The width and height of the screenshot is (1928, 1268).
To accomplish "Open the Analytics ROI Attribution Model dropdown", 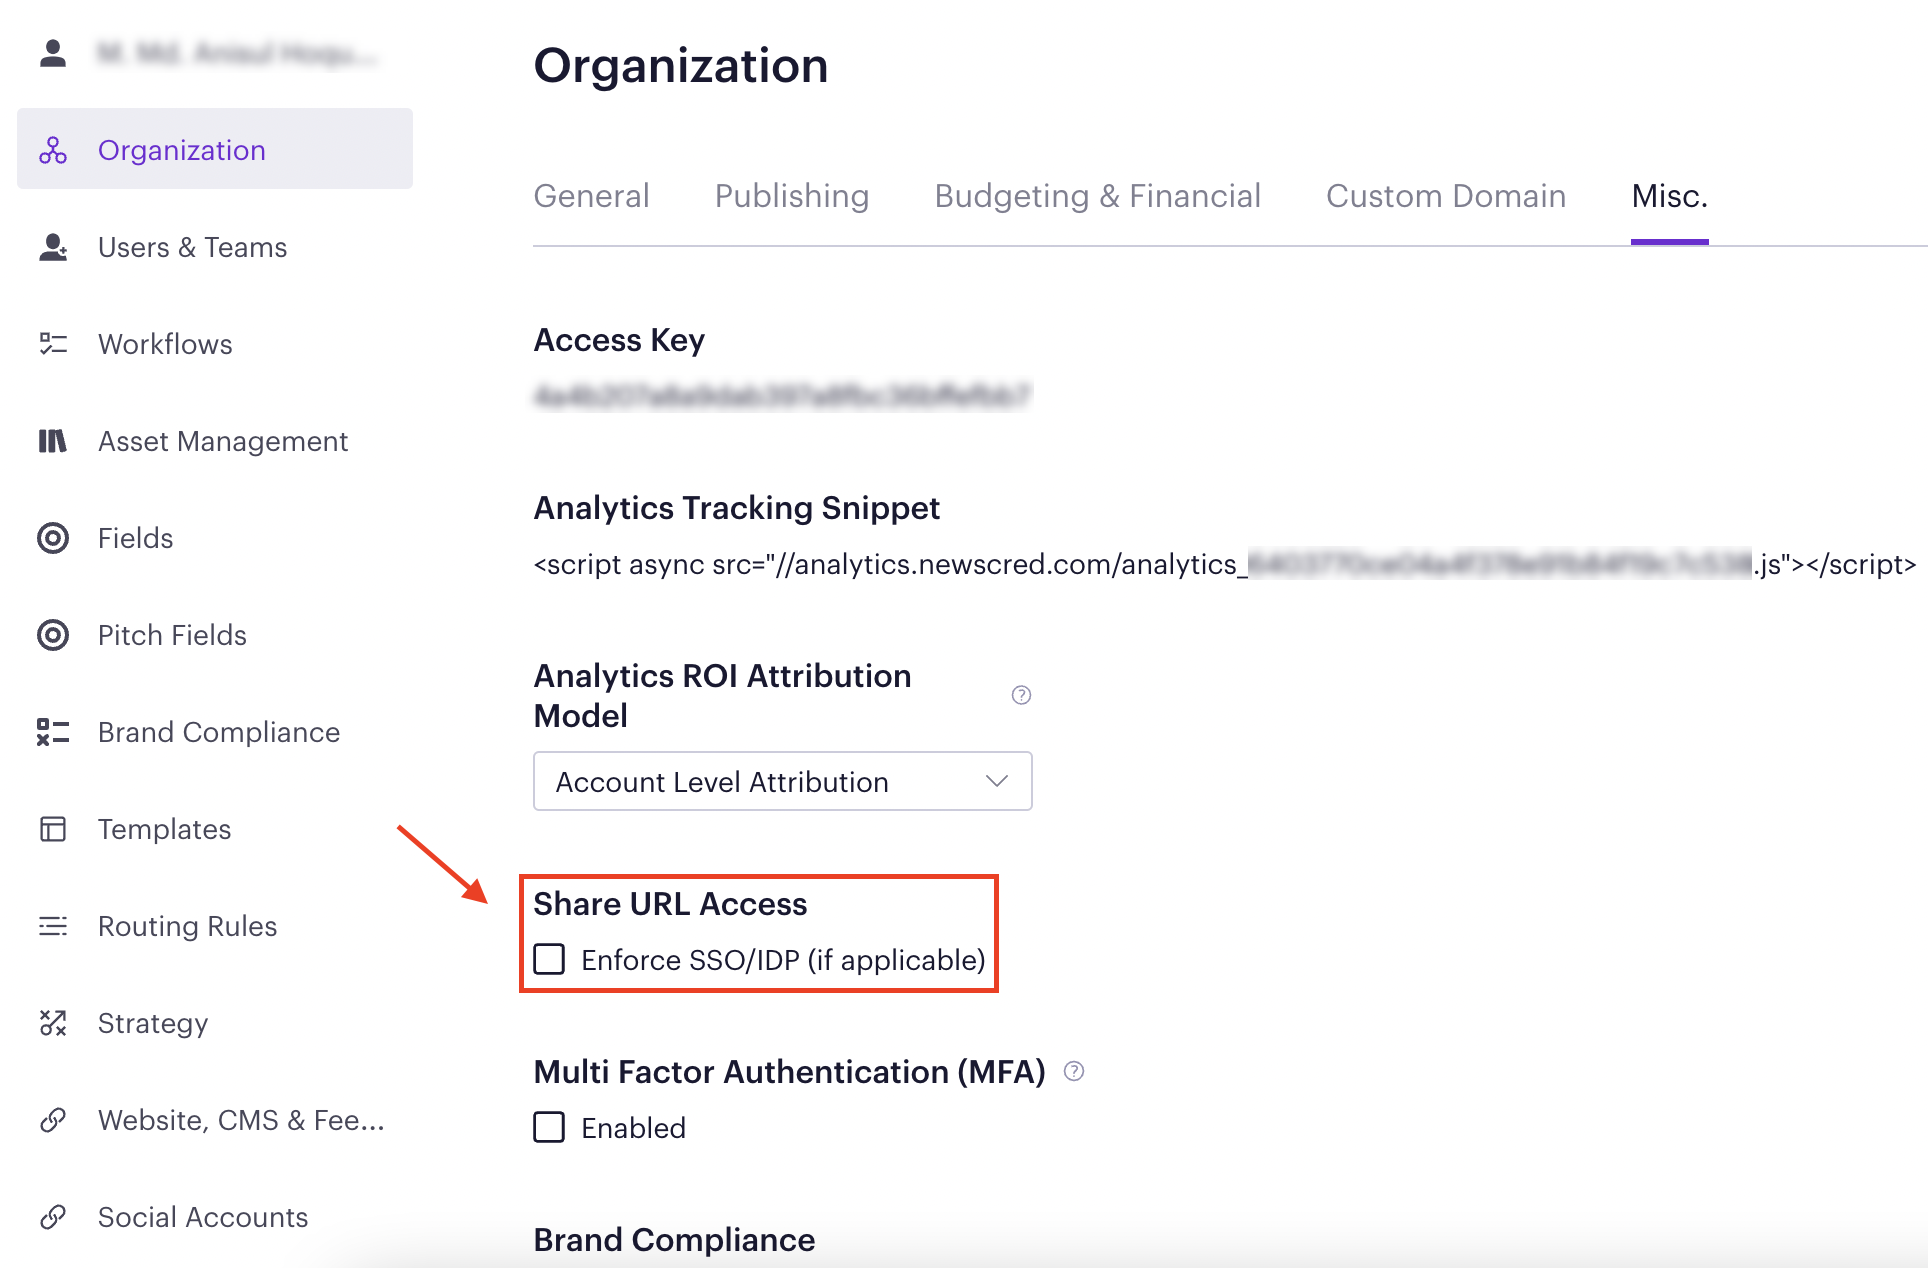I will click(782, 781).
